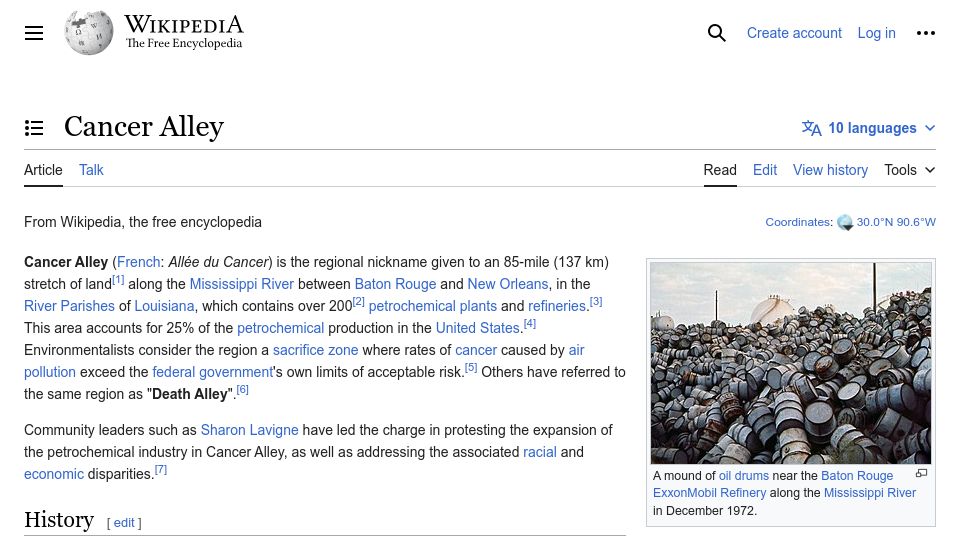Follow the sacrifice zone link
This screenshot has width=960, height=540.
315,350
